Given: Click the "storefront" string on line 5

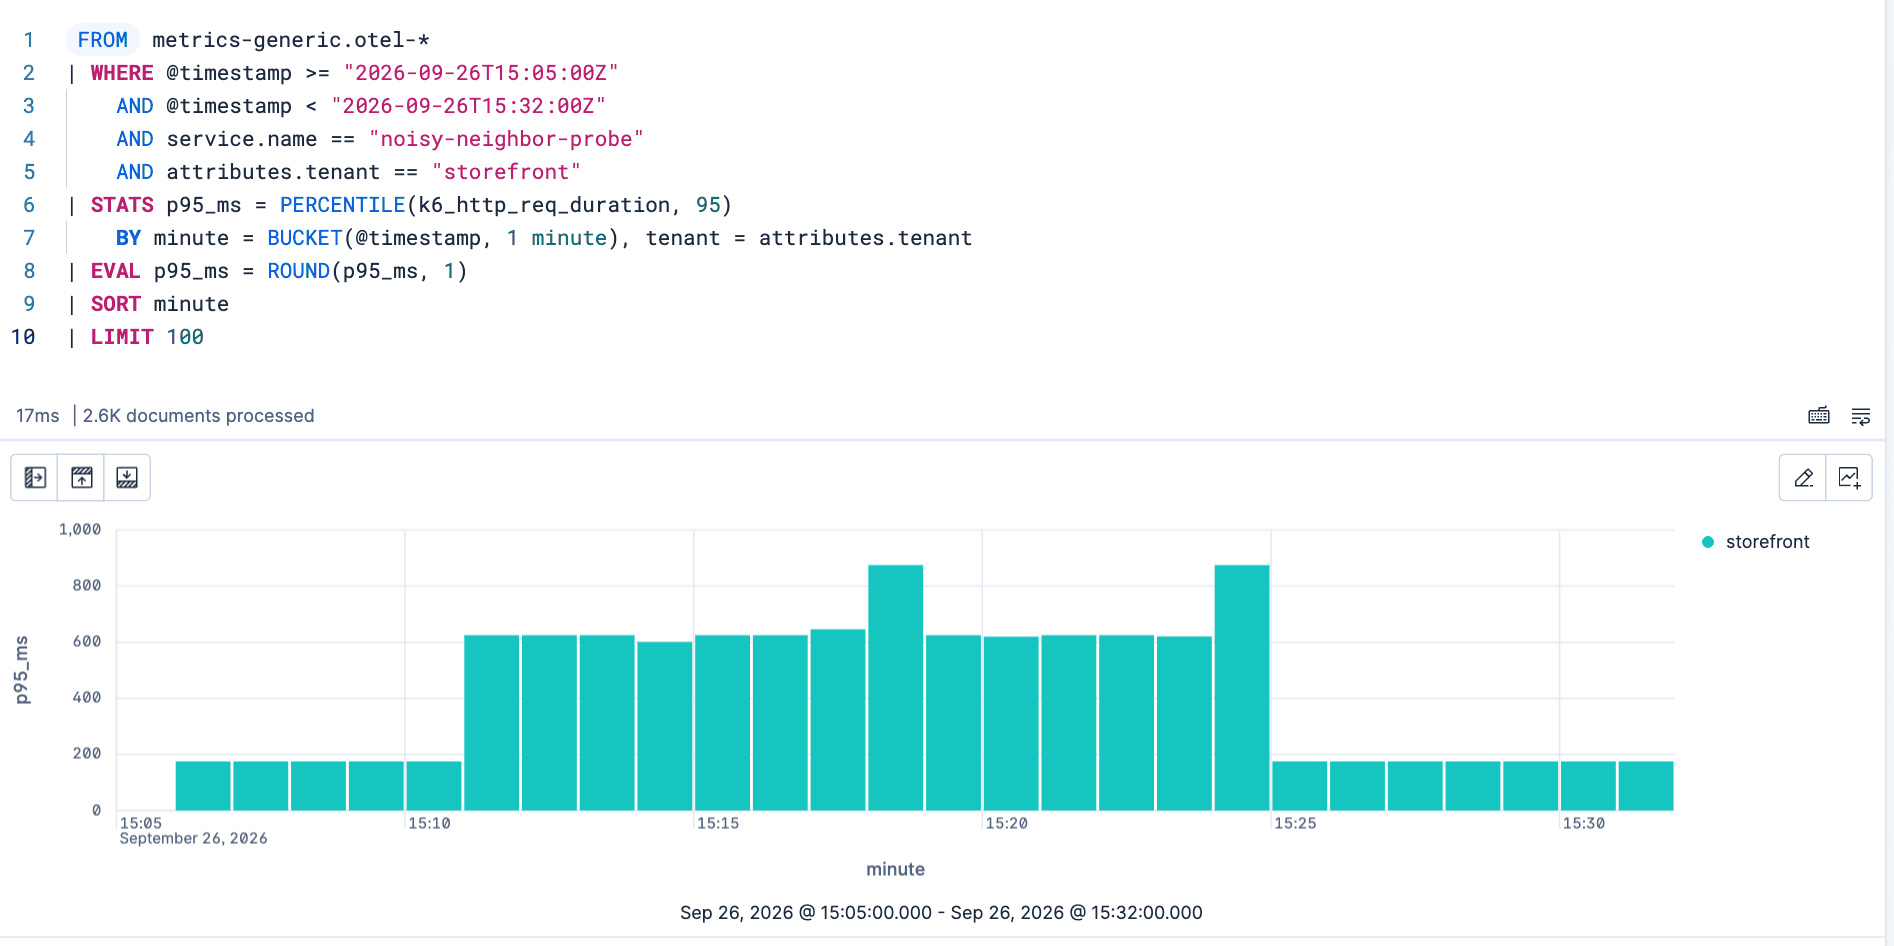Looking at the screenshot, I should (x=506, y=172).
